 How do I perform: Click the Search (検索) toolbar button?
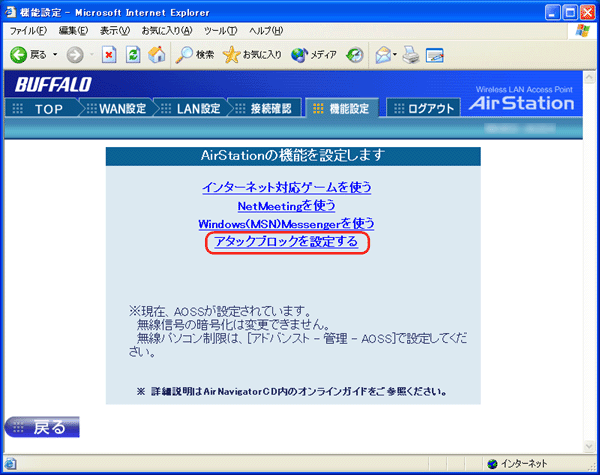[195, 55]
